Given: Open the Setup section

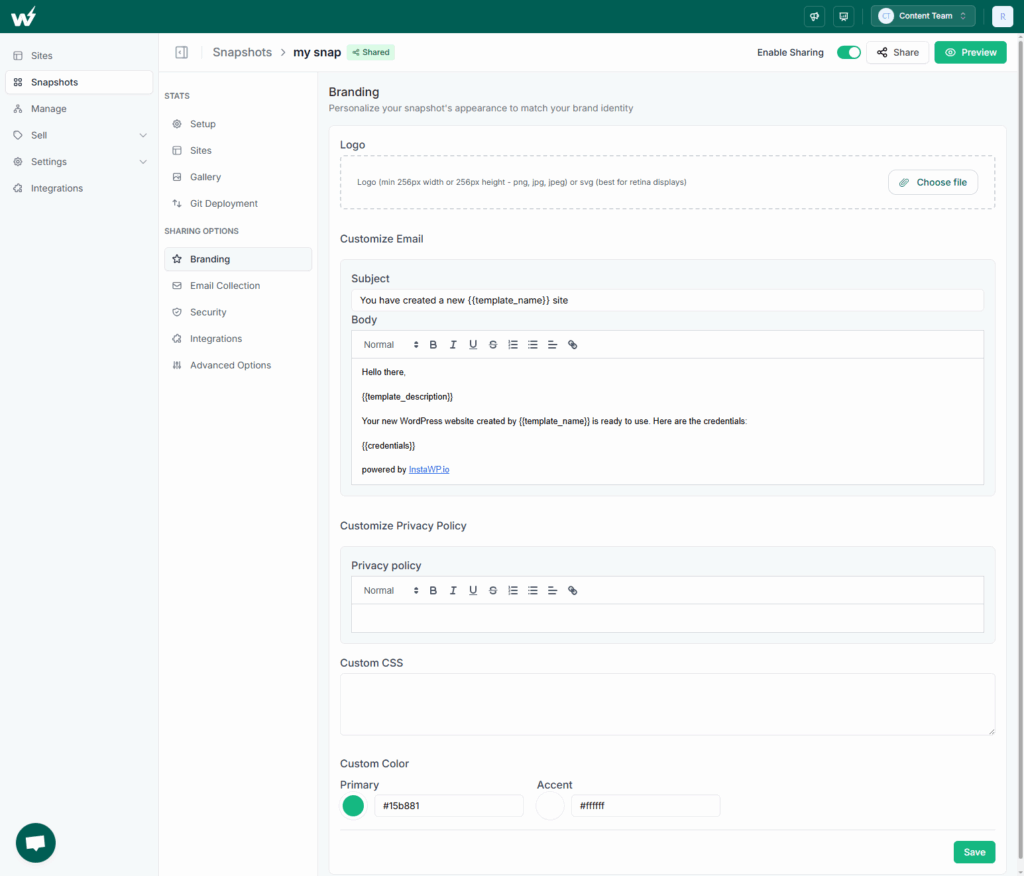Looking at the screenshot, I should pyautogui.click(x=238, y=123).
